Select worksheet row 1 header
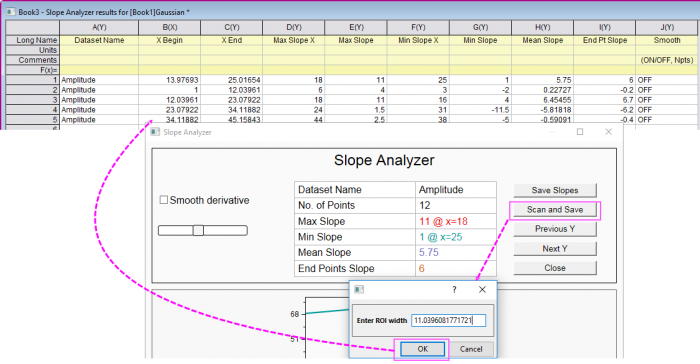700x364 pixels. [33, 80]
